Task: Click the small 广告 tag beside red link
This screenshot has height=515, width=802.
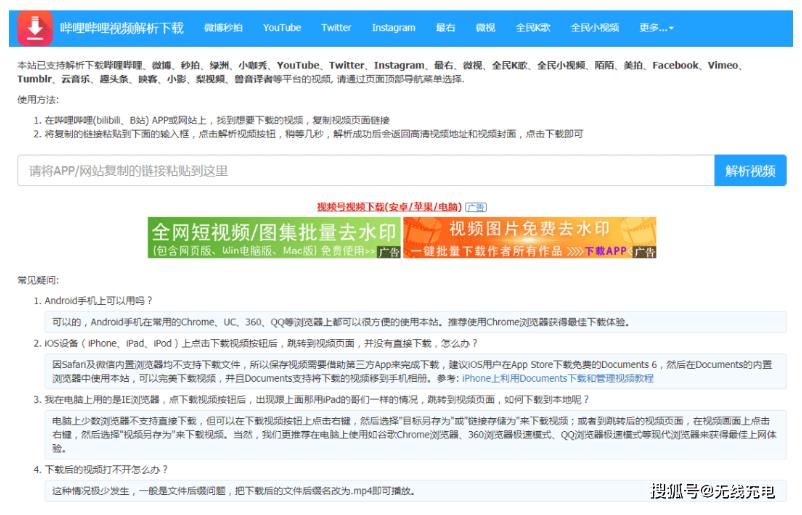Action: tap(476, 207)
